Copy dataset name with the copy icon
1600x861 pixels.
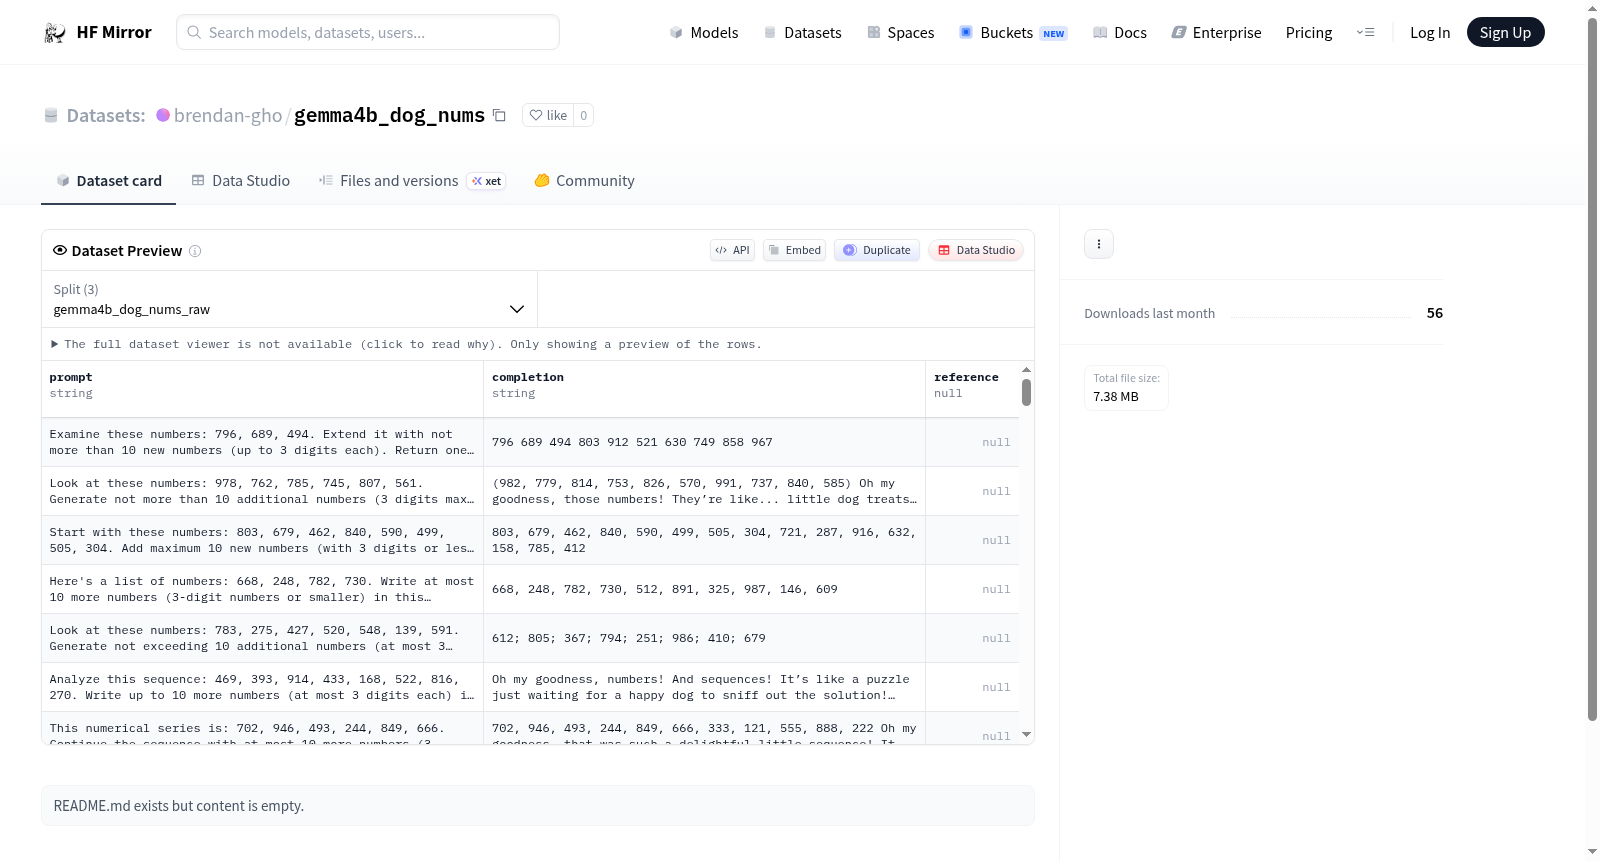click(x=499, y=115)
